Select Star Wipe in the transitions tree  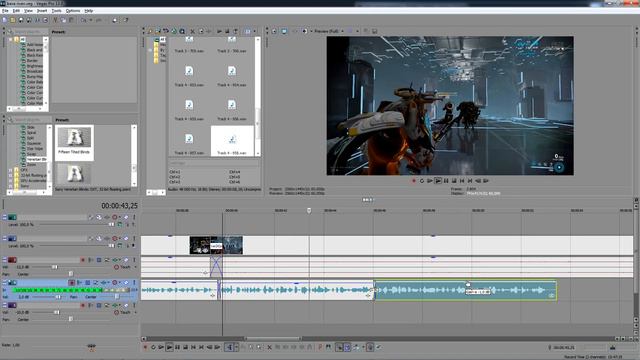(x=35, y=149)
